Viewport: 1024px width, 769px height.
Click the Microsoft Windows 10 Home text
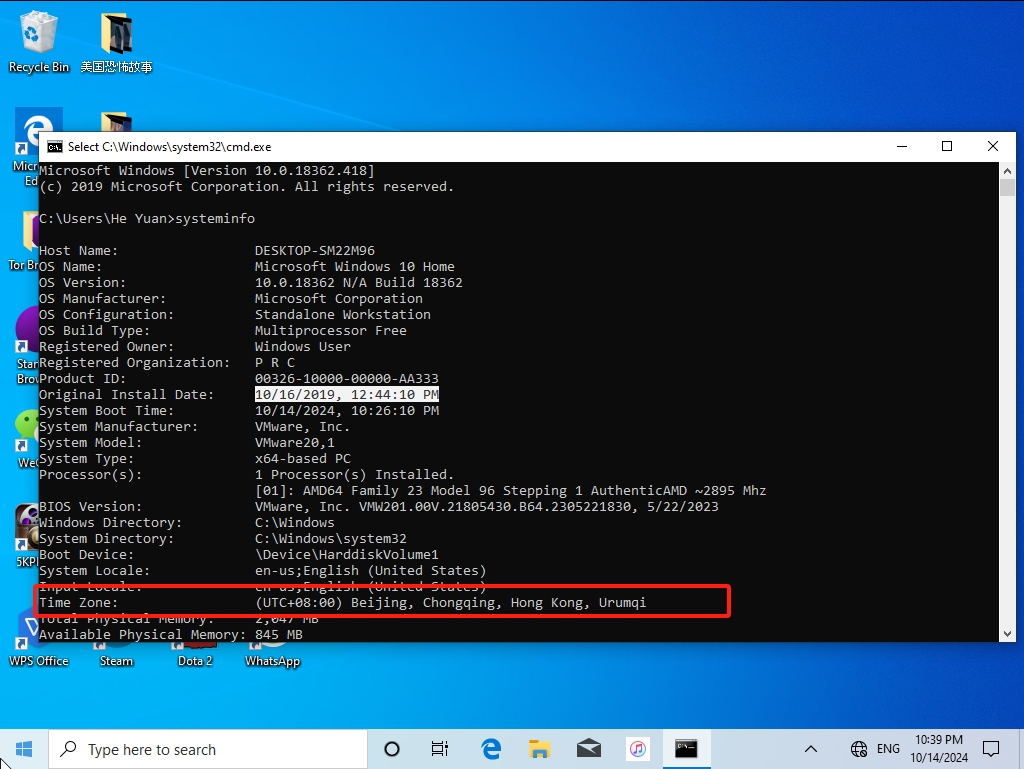pyautogui.click(x=355, y=266)
